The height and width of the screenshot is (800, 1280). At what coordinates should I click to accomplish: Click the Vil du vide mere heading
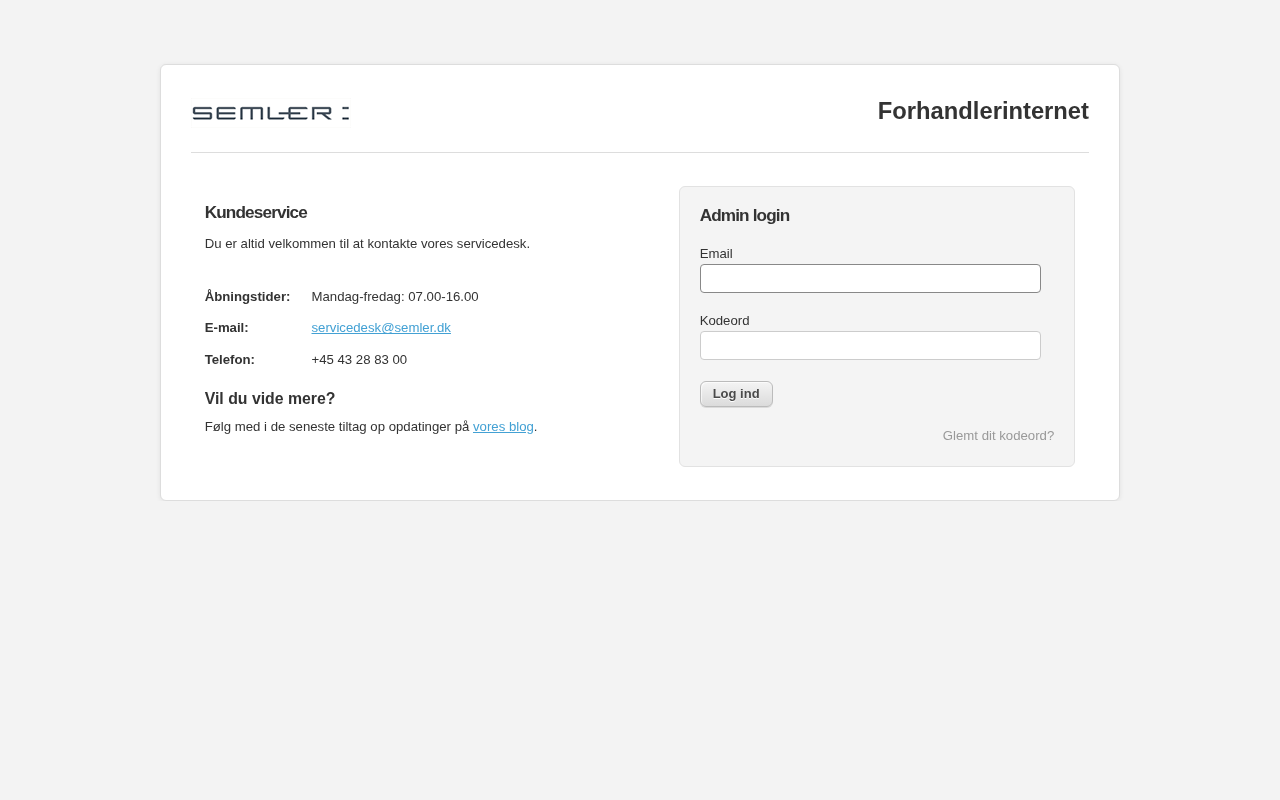click(x=270, y=399)
